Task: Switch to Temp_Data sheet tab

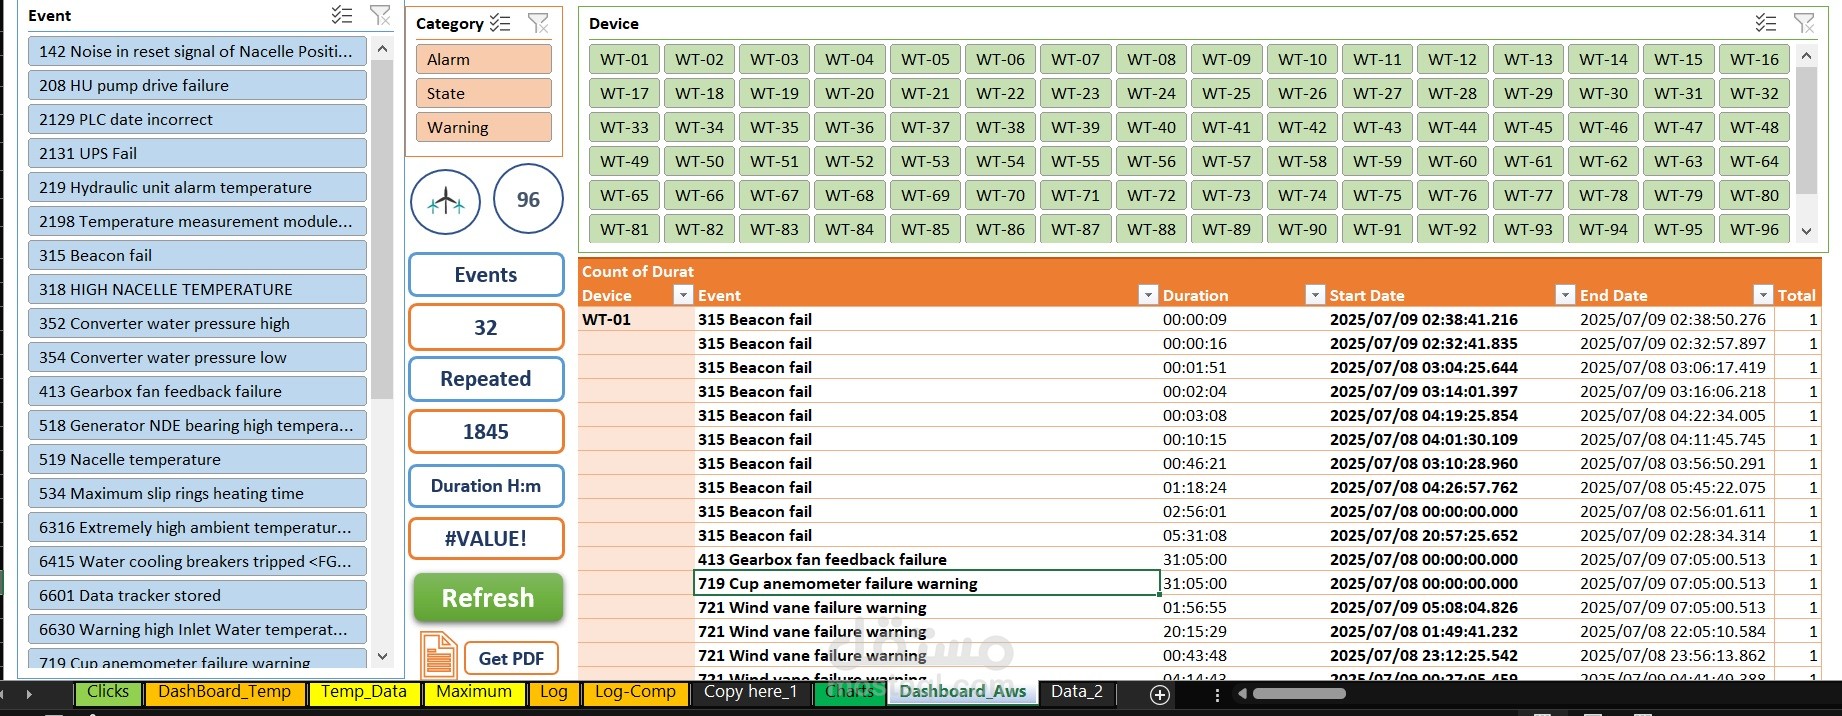Action: pos(364,692)
